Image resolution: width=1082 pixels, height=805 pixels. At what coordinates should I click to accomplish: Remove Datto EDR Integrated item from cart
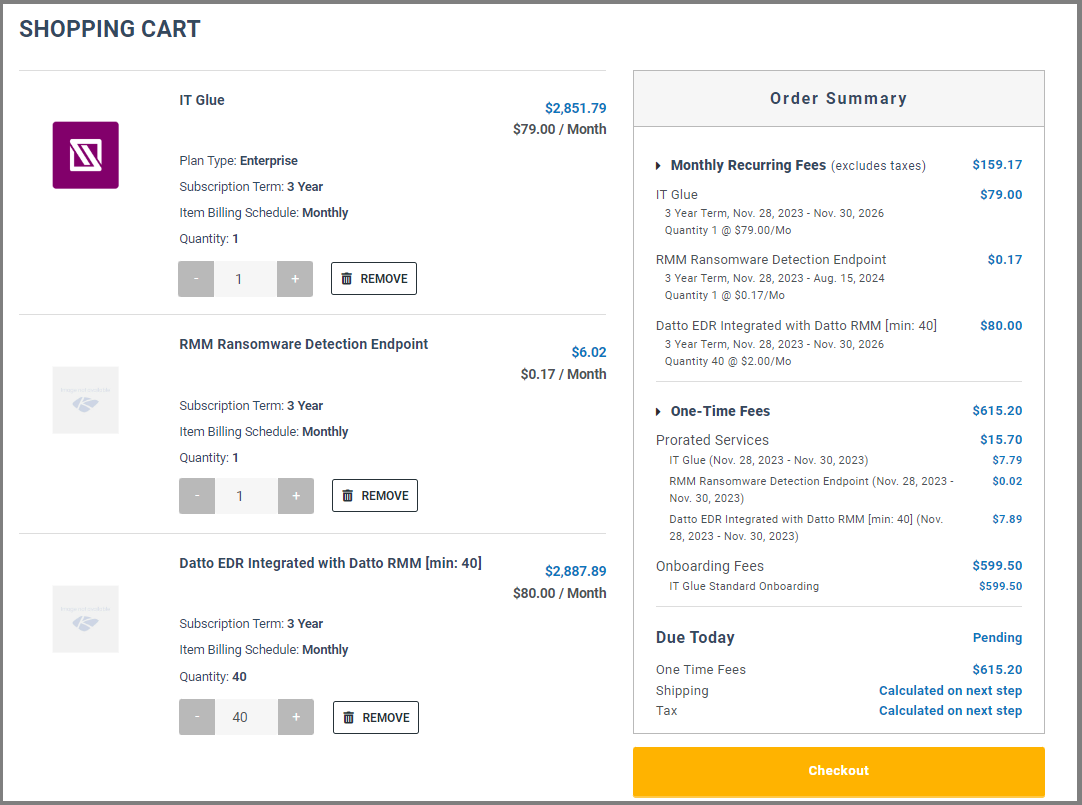(375, 717)
